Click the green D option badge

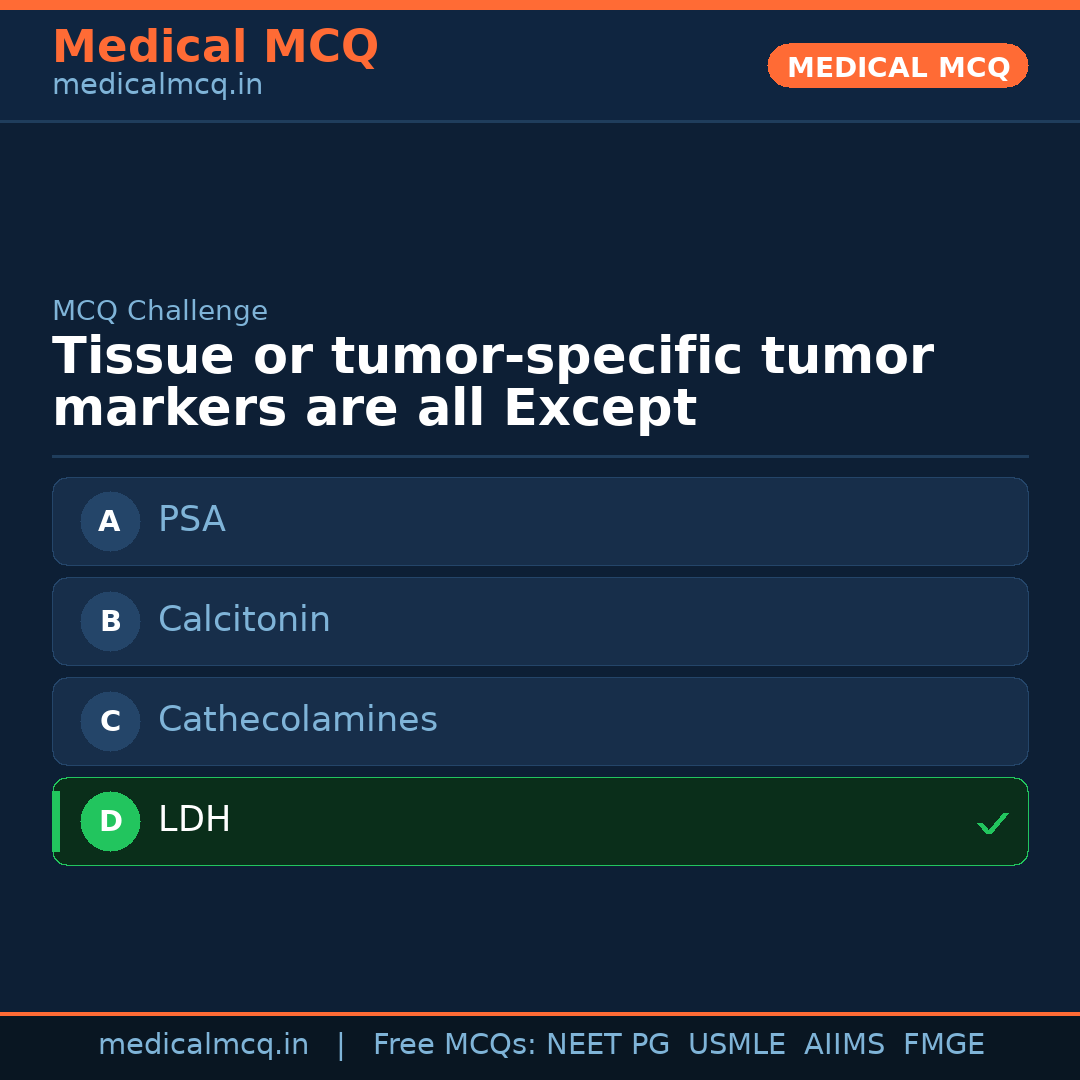(110, 821)
